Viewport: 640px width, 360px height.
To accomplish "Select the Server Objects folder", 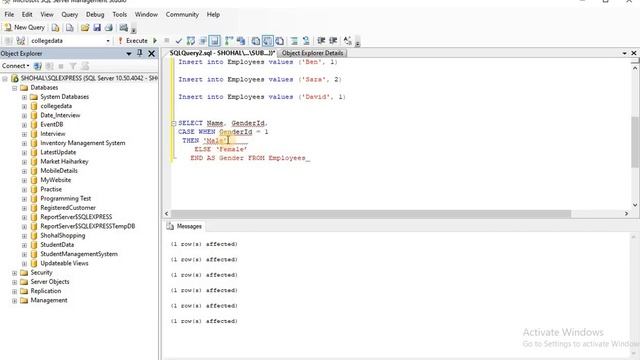I will coord(50,282).
